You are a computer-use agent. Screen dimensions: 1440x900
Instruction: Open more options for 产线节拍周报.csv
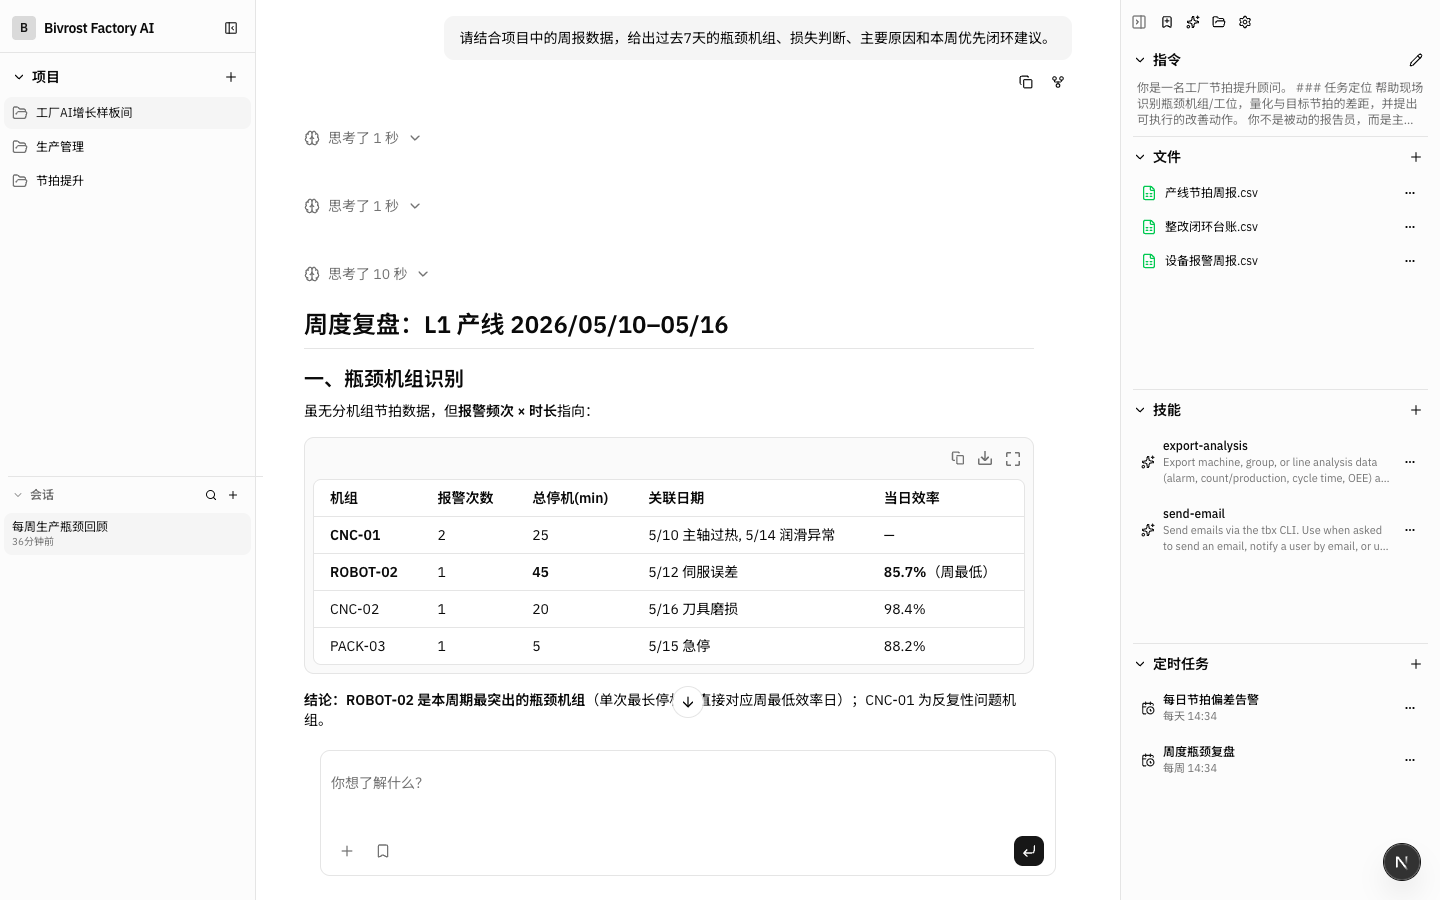[x=1410, y=193]
